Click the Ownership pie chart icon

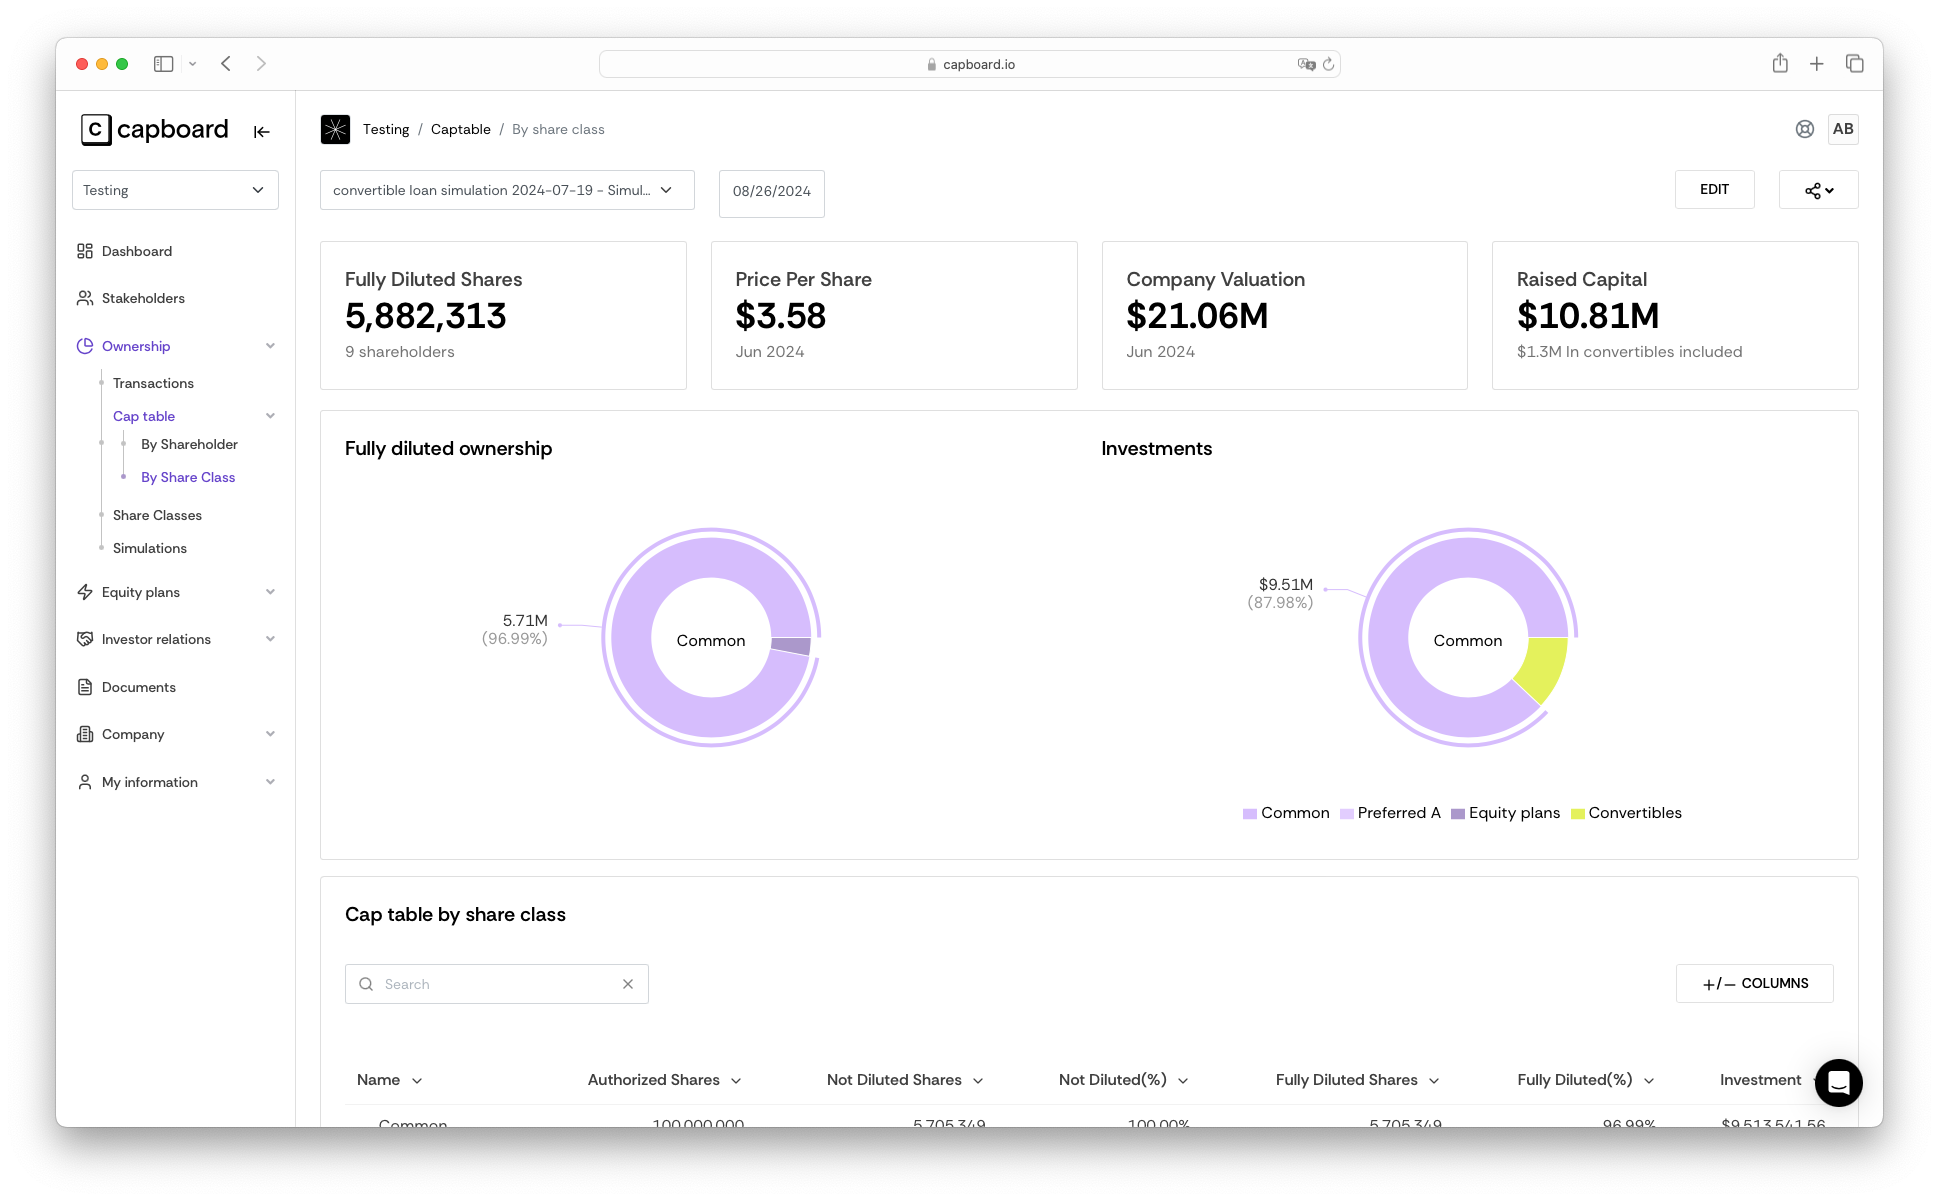point(85,346)
